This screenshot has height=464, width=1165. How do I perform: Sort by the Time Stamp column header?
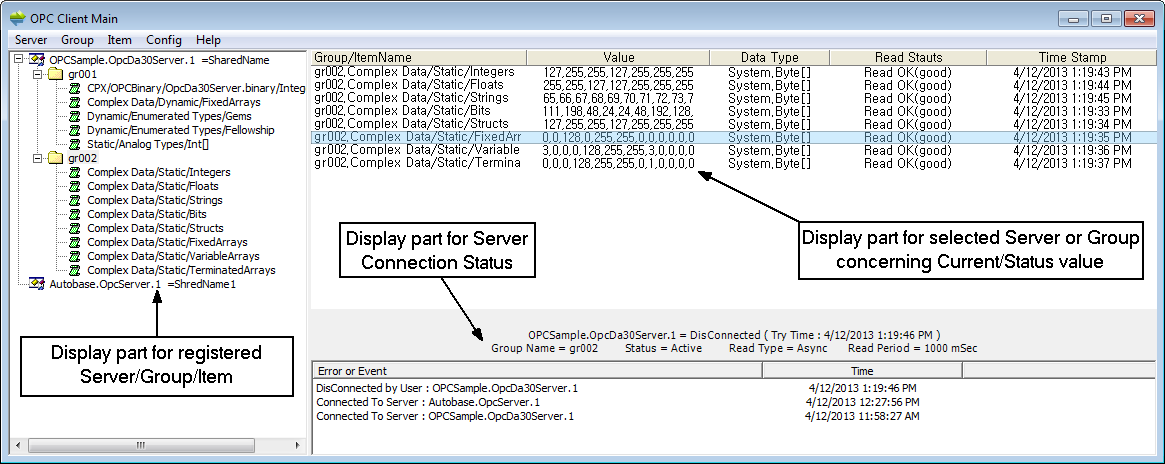[x=1071, y=58]
